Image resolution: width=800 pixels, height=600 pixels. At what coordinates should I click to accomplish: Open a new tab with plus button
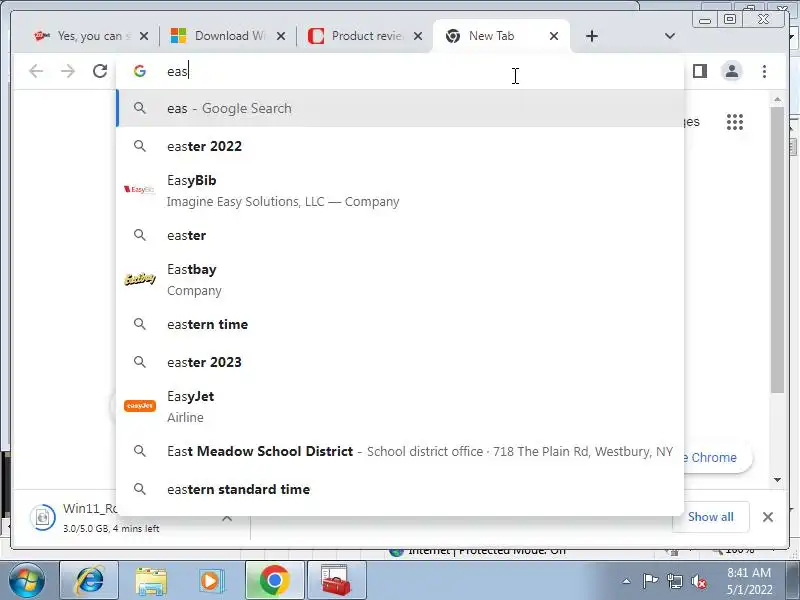[x=592, y=36]
